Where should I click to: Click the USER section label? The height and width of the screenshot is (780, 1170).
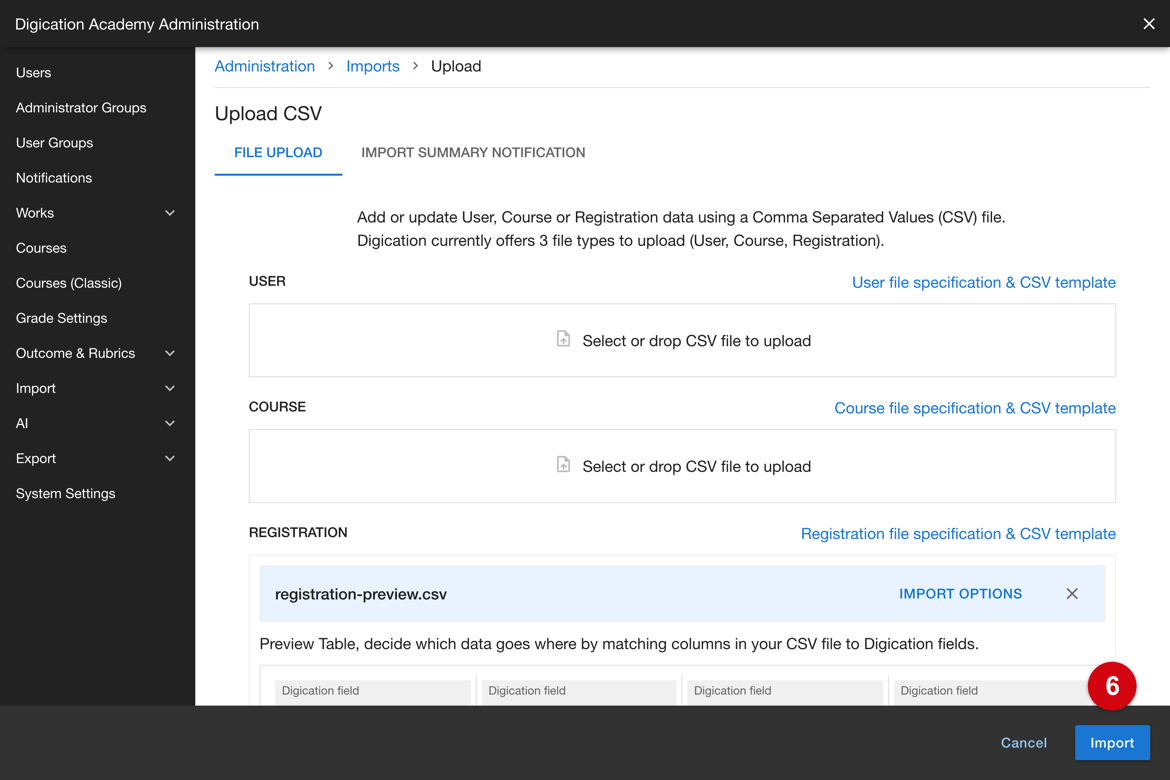pos(267,281)
